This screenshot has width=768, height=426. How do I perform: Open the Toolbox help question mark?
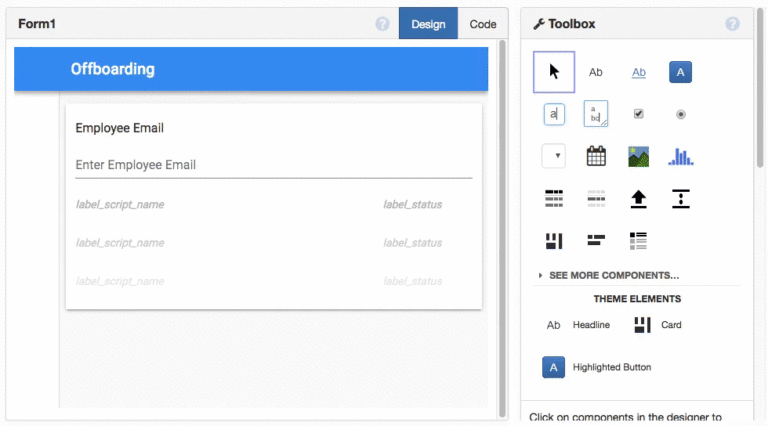(732, 24)
